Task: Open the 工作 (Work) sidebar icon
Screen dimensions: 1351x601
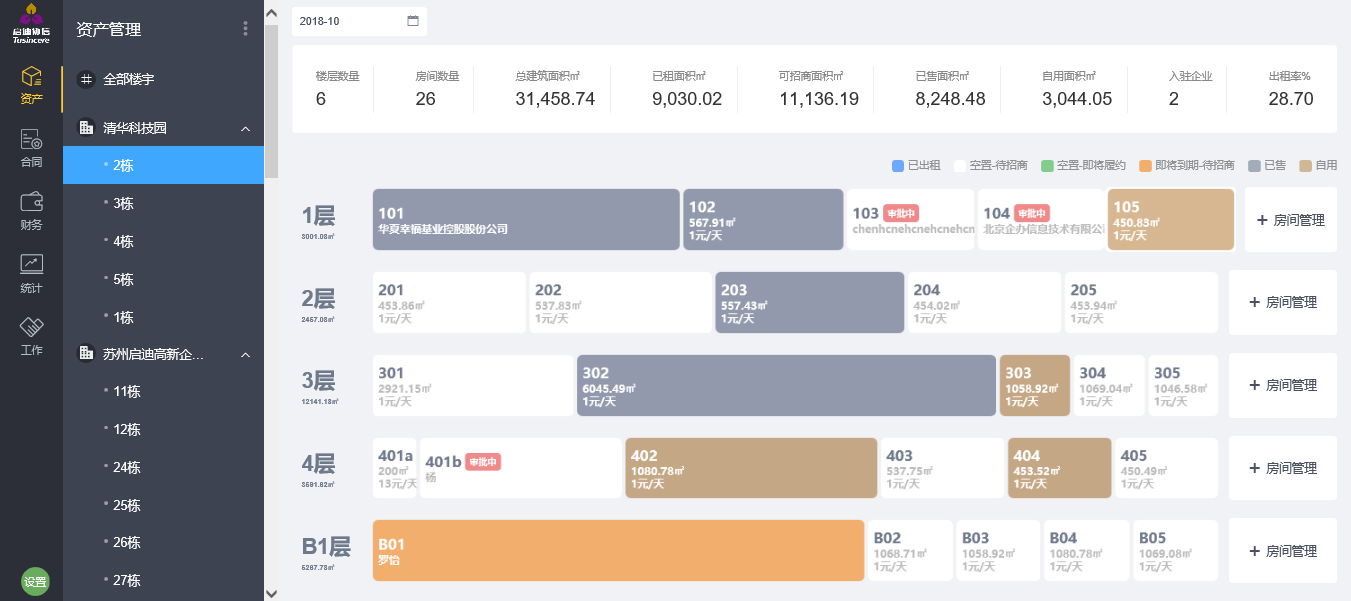Action: [31, 337]
